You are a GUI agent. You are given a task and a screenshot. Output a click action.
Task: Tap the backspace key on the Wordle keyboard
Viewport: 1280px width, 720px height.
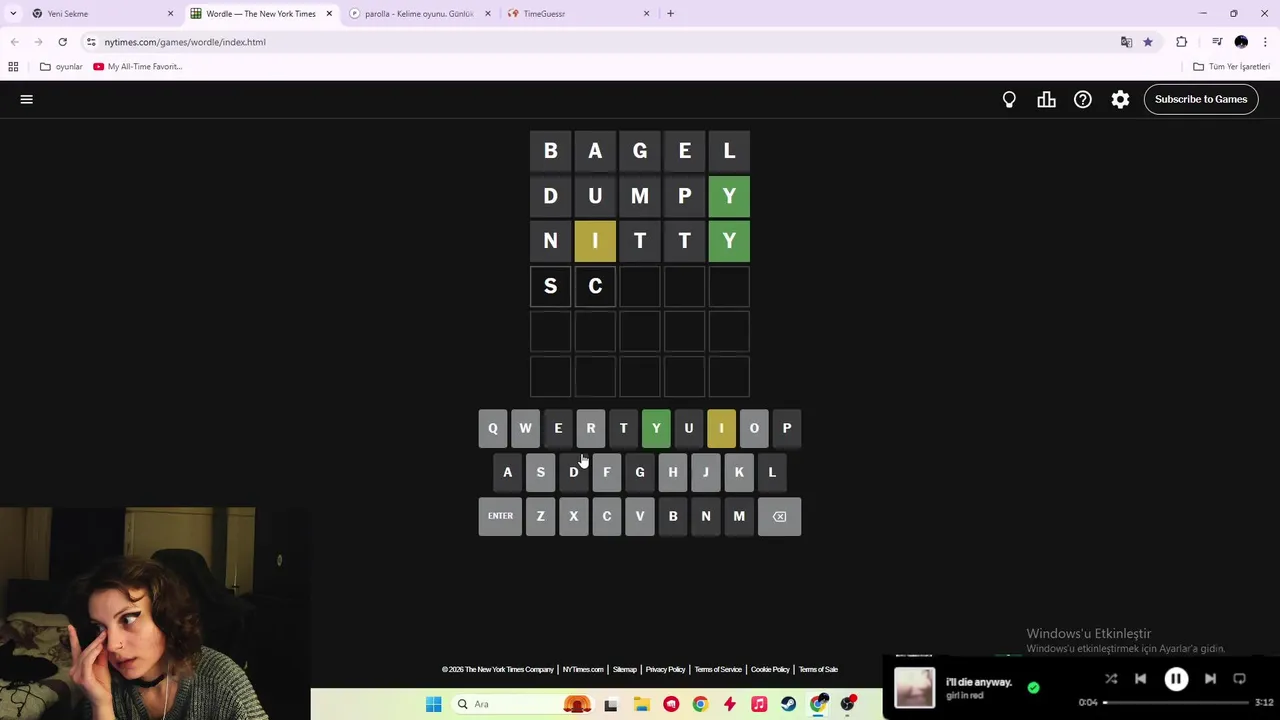click(779, 516)
